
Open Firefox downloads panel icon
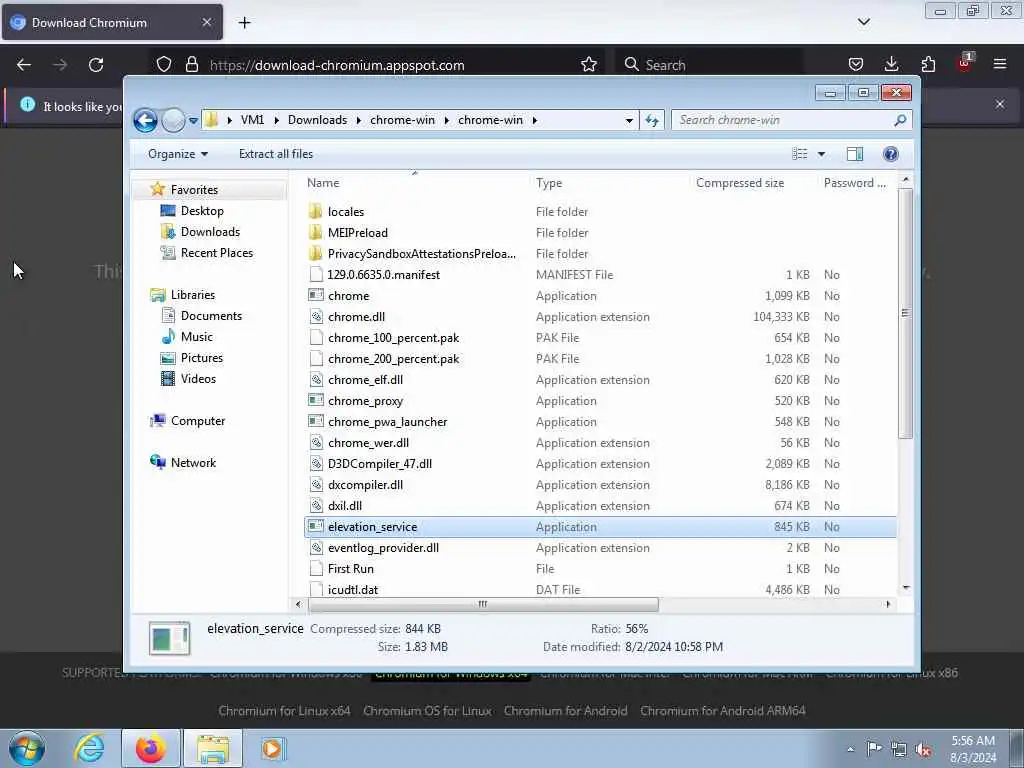click(x=891, y=64)
